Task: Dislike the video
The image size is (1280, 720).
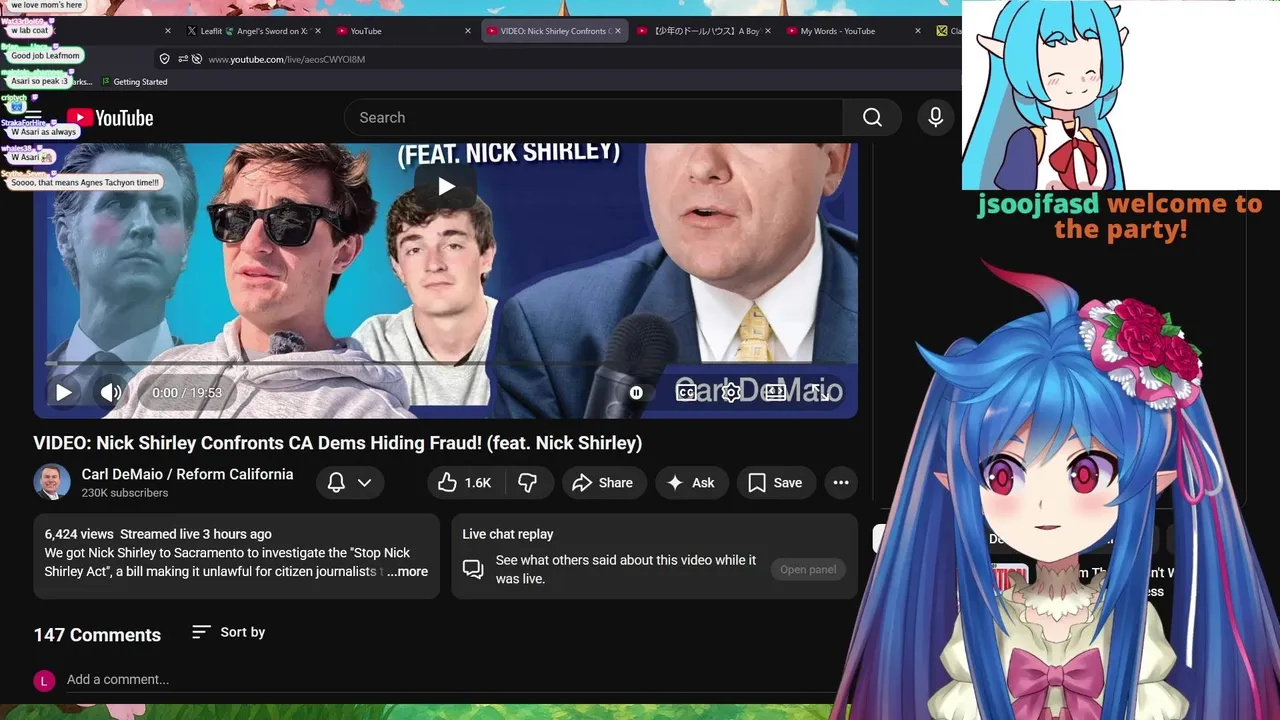Action: [527, 483]
